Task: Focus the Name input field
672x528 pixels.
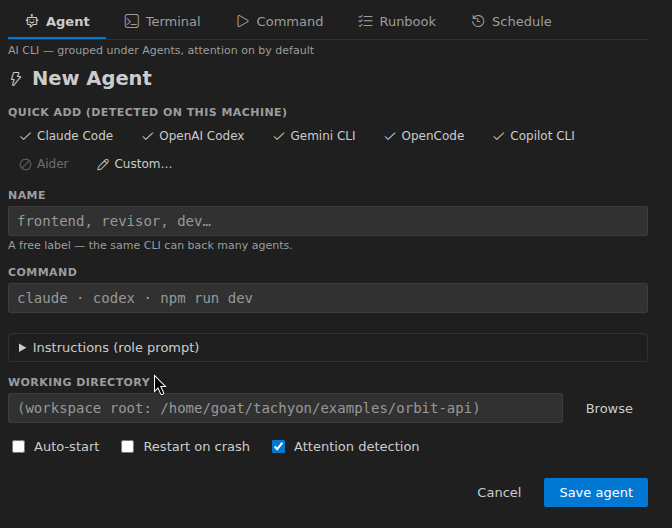Action: 328,221
